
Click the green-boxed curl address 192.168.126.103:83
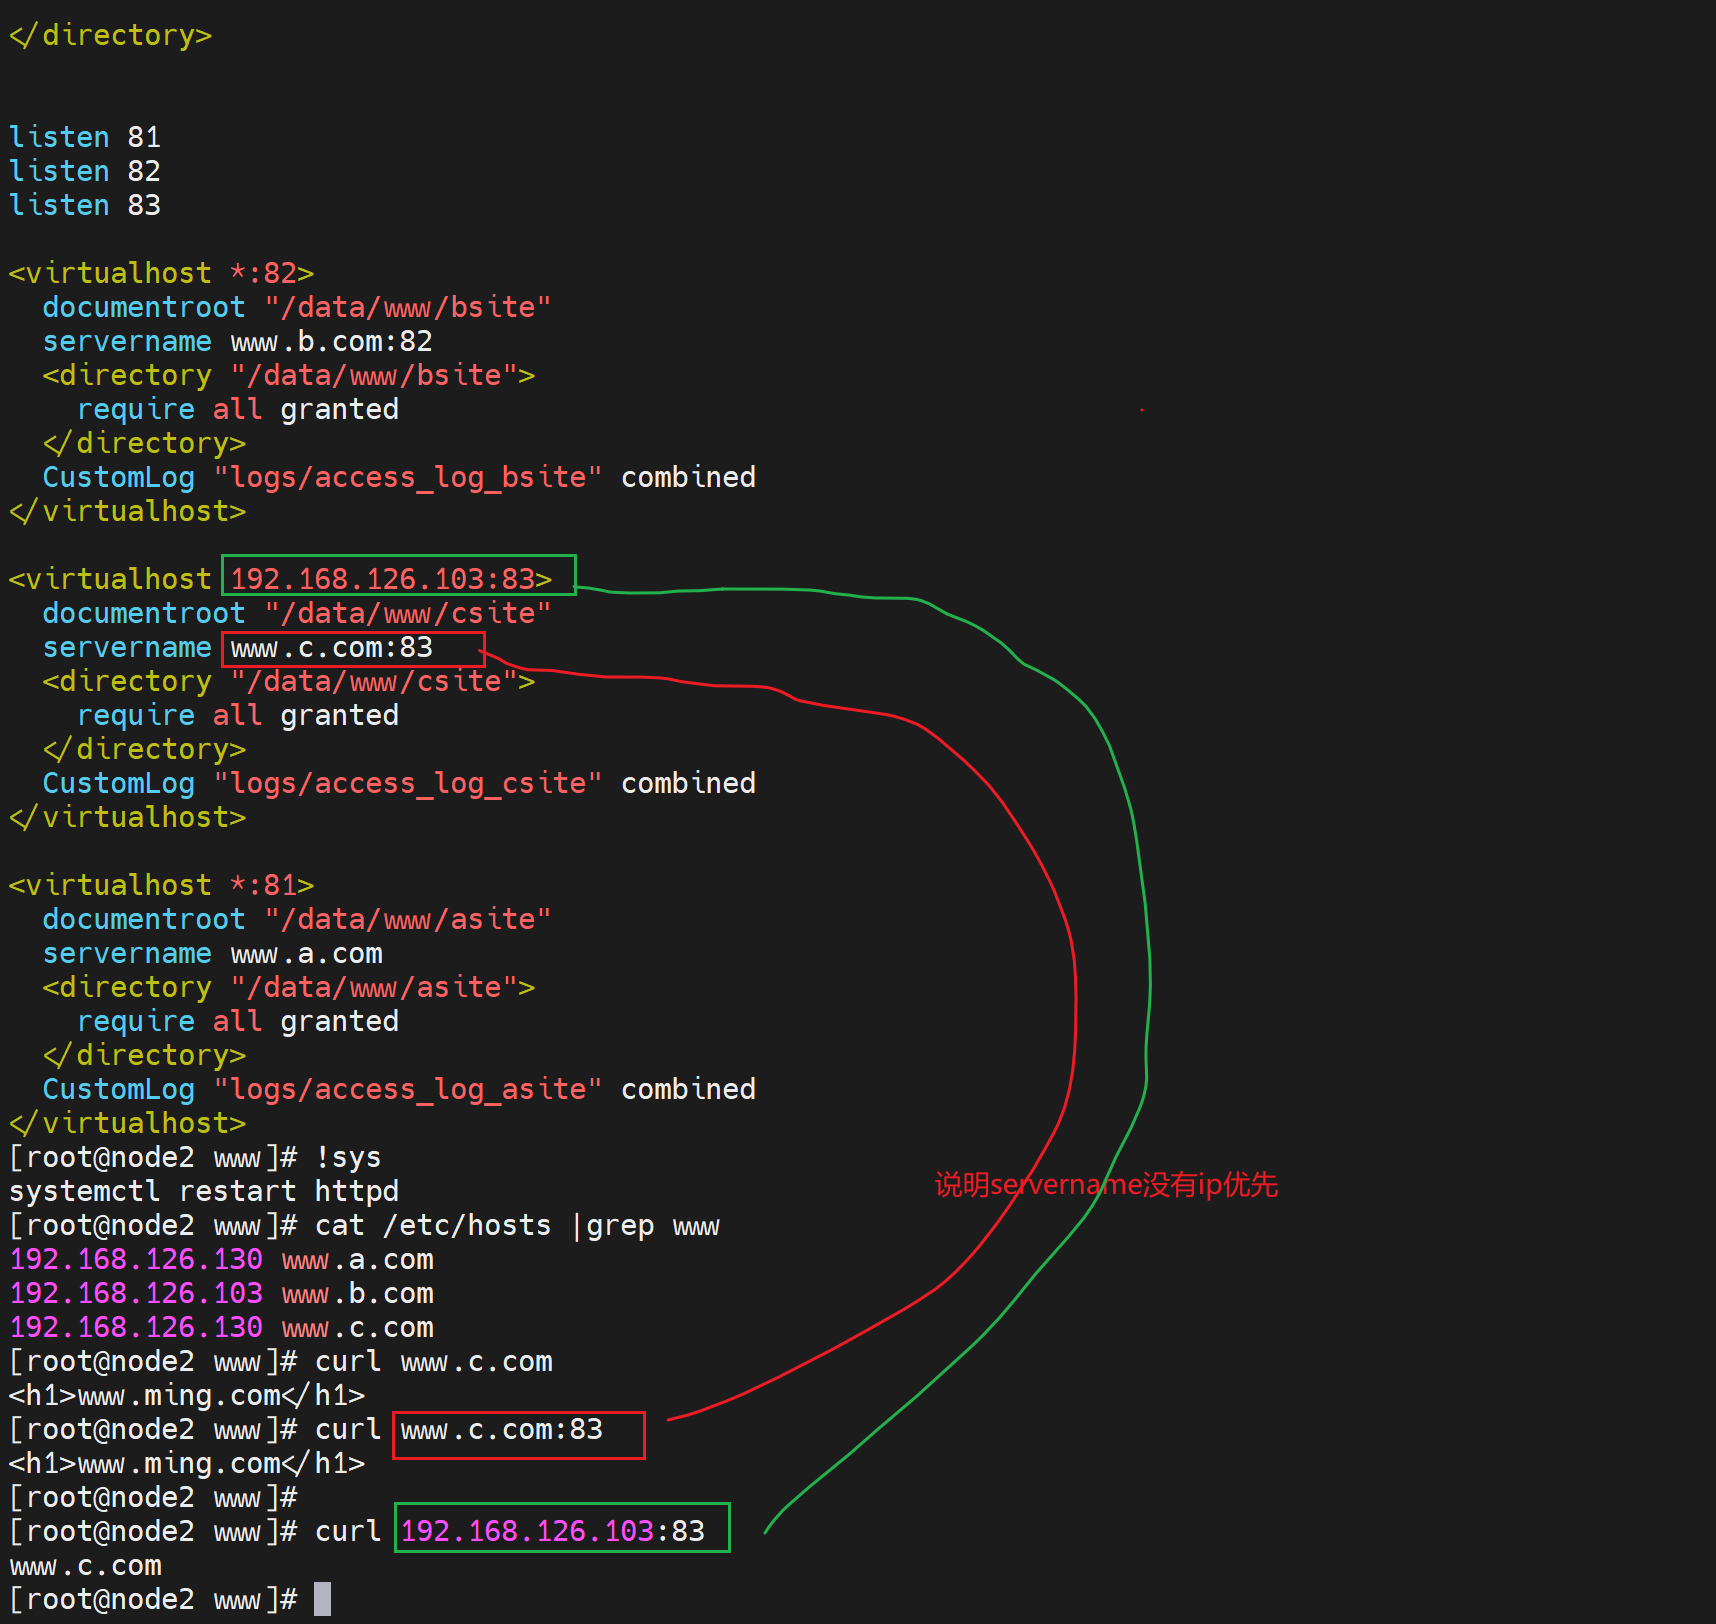(x=553, y=1531)
